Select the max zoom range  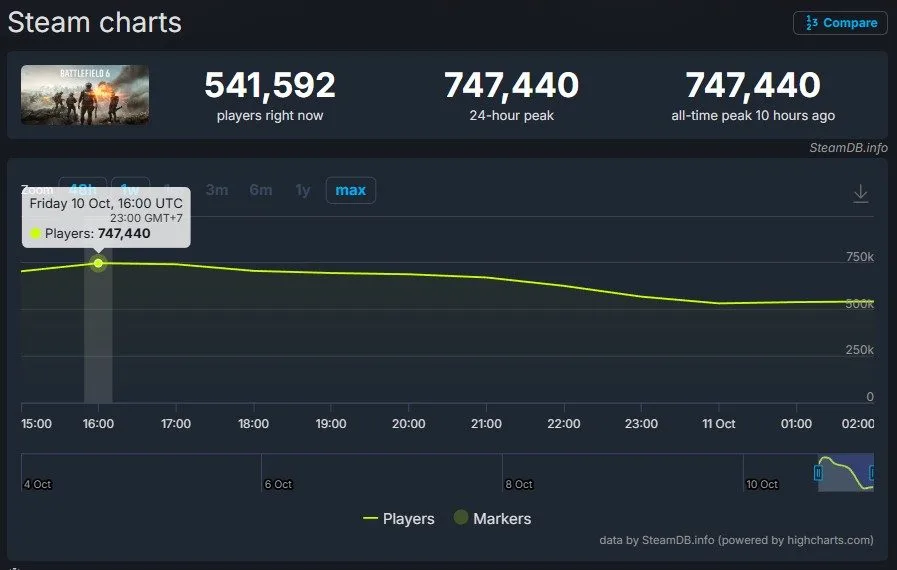pyautogui.click(x=351, y=190)
